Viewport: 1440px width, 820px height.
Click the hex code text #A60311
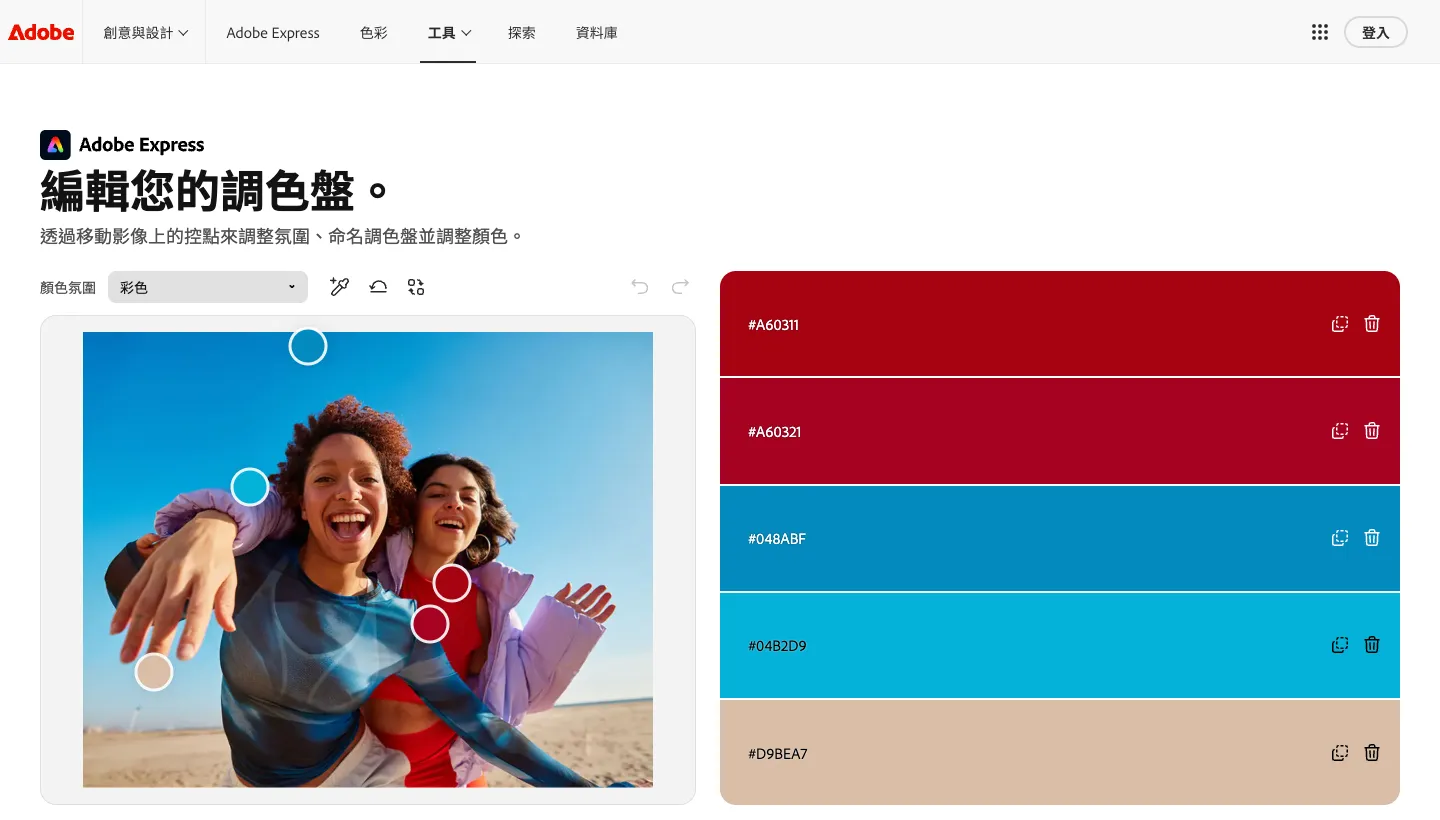coord(774,325)
